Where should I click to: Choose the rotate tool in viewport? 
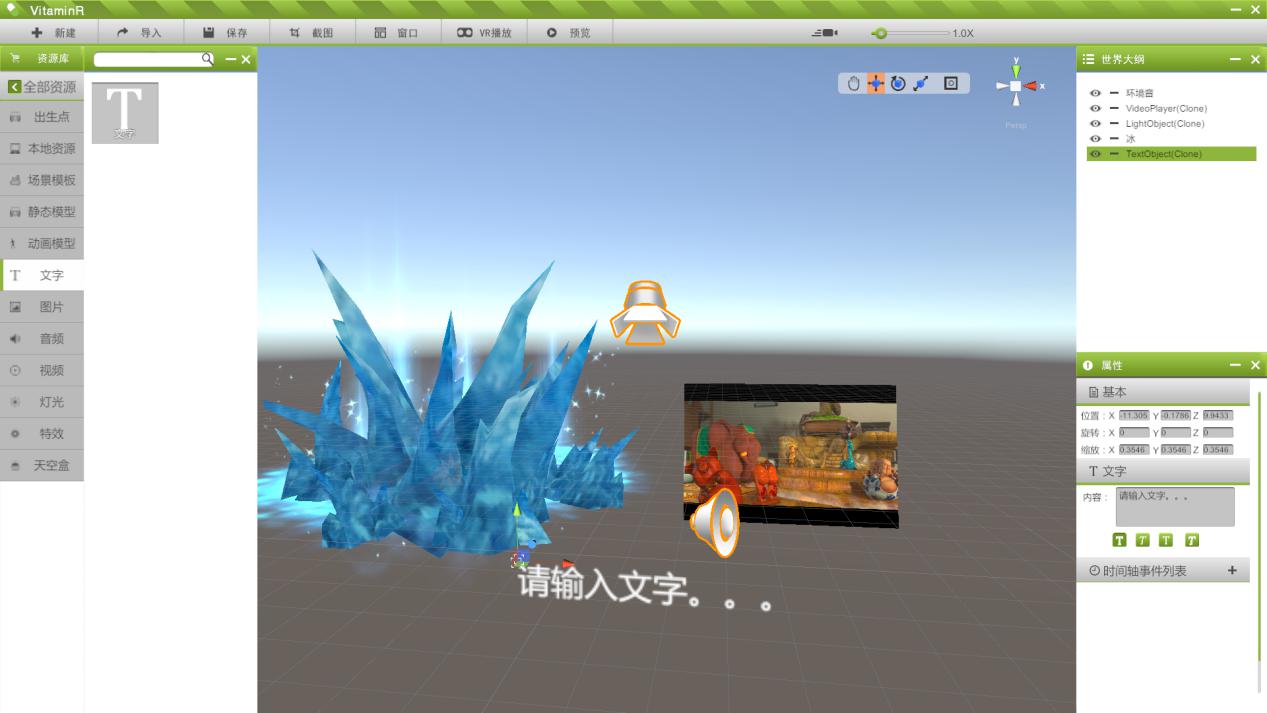898,84
